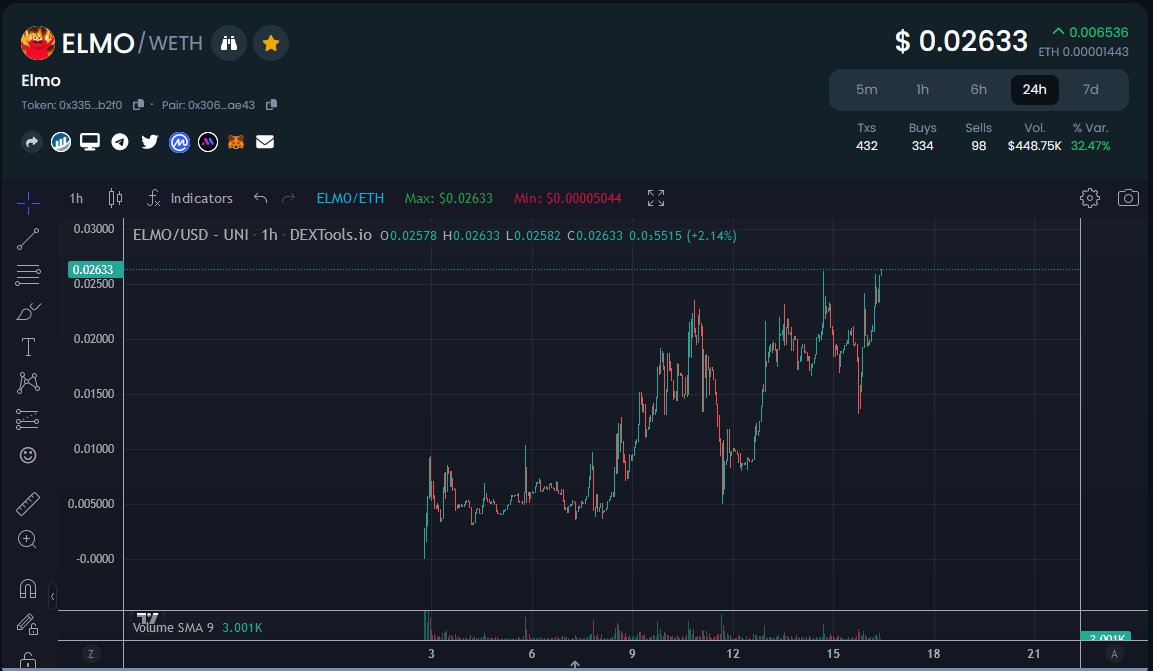This screenshot has height=671, width=1153.
Task: Click the 0.02633 price axis label
Action: pyautogui.click(x=96, y=270)
